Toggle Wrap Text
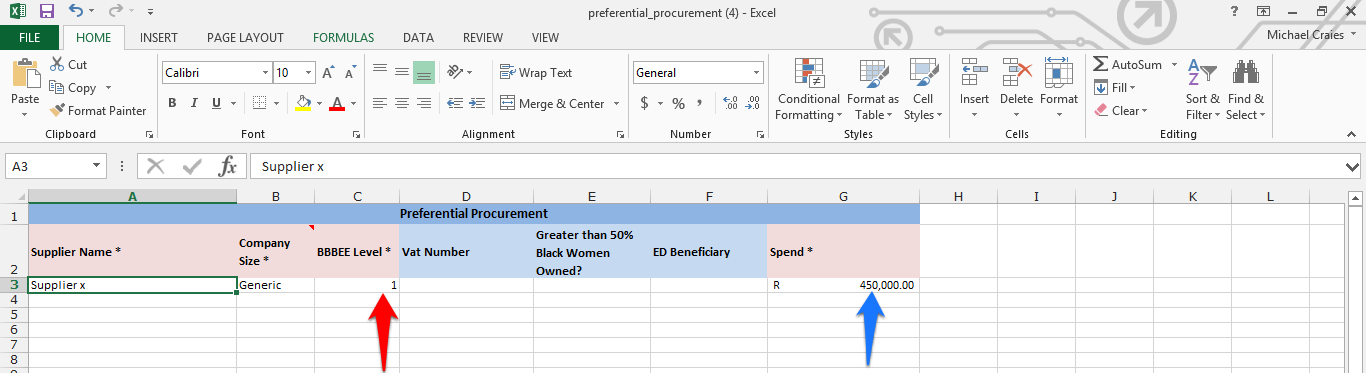The width and height of the screenshot is (1366, 373). click(536, 72)
